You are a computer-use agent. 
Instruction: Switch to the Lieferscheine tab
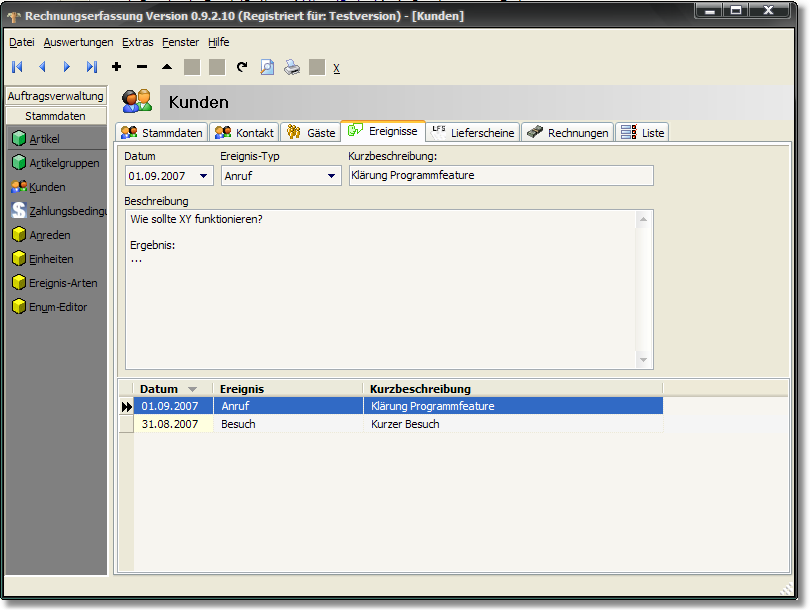pyautogui.click(x=473, y=133)
